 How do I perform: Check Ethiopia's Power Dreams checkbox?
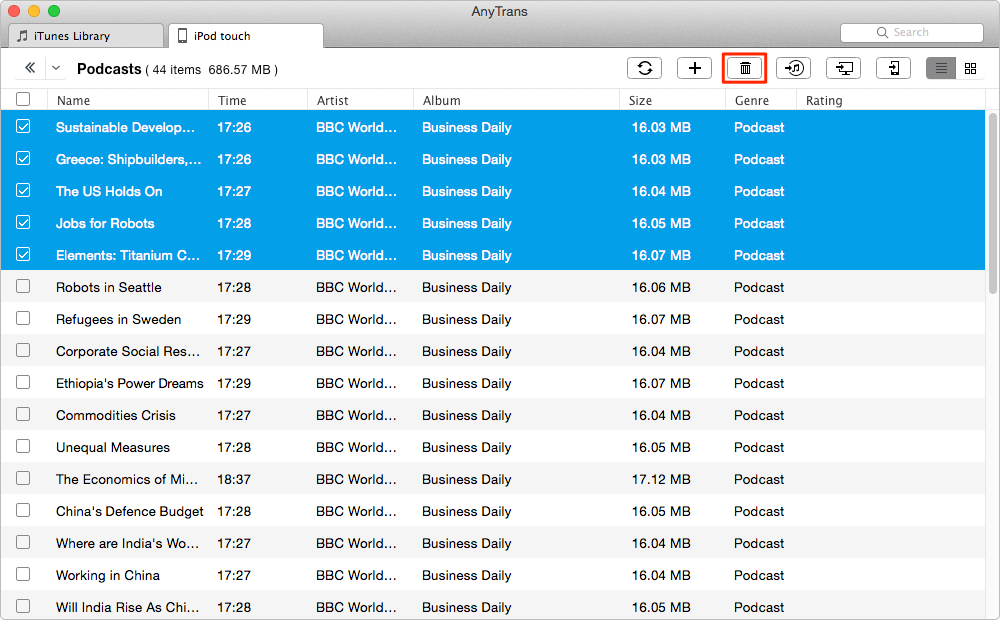23,381
